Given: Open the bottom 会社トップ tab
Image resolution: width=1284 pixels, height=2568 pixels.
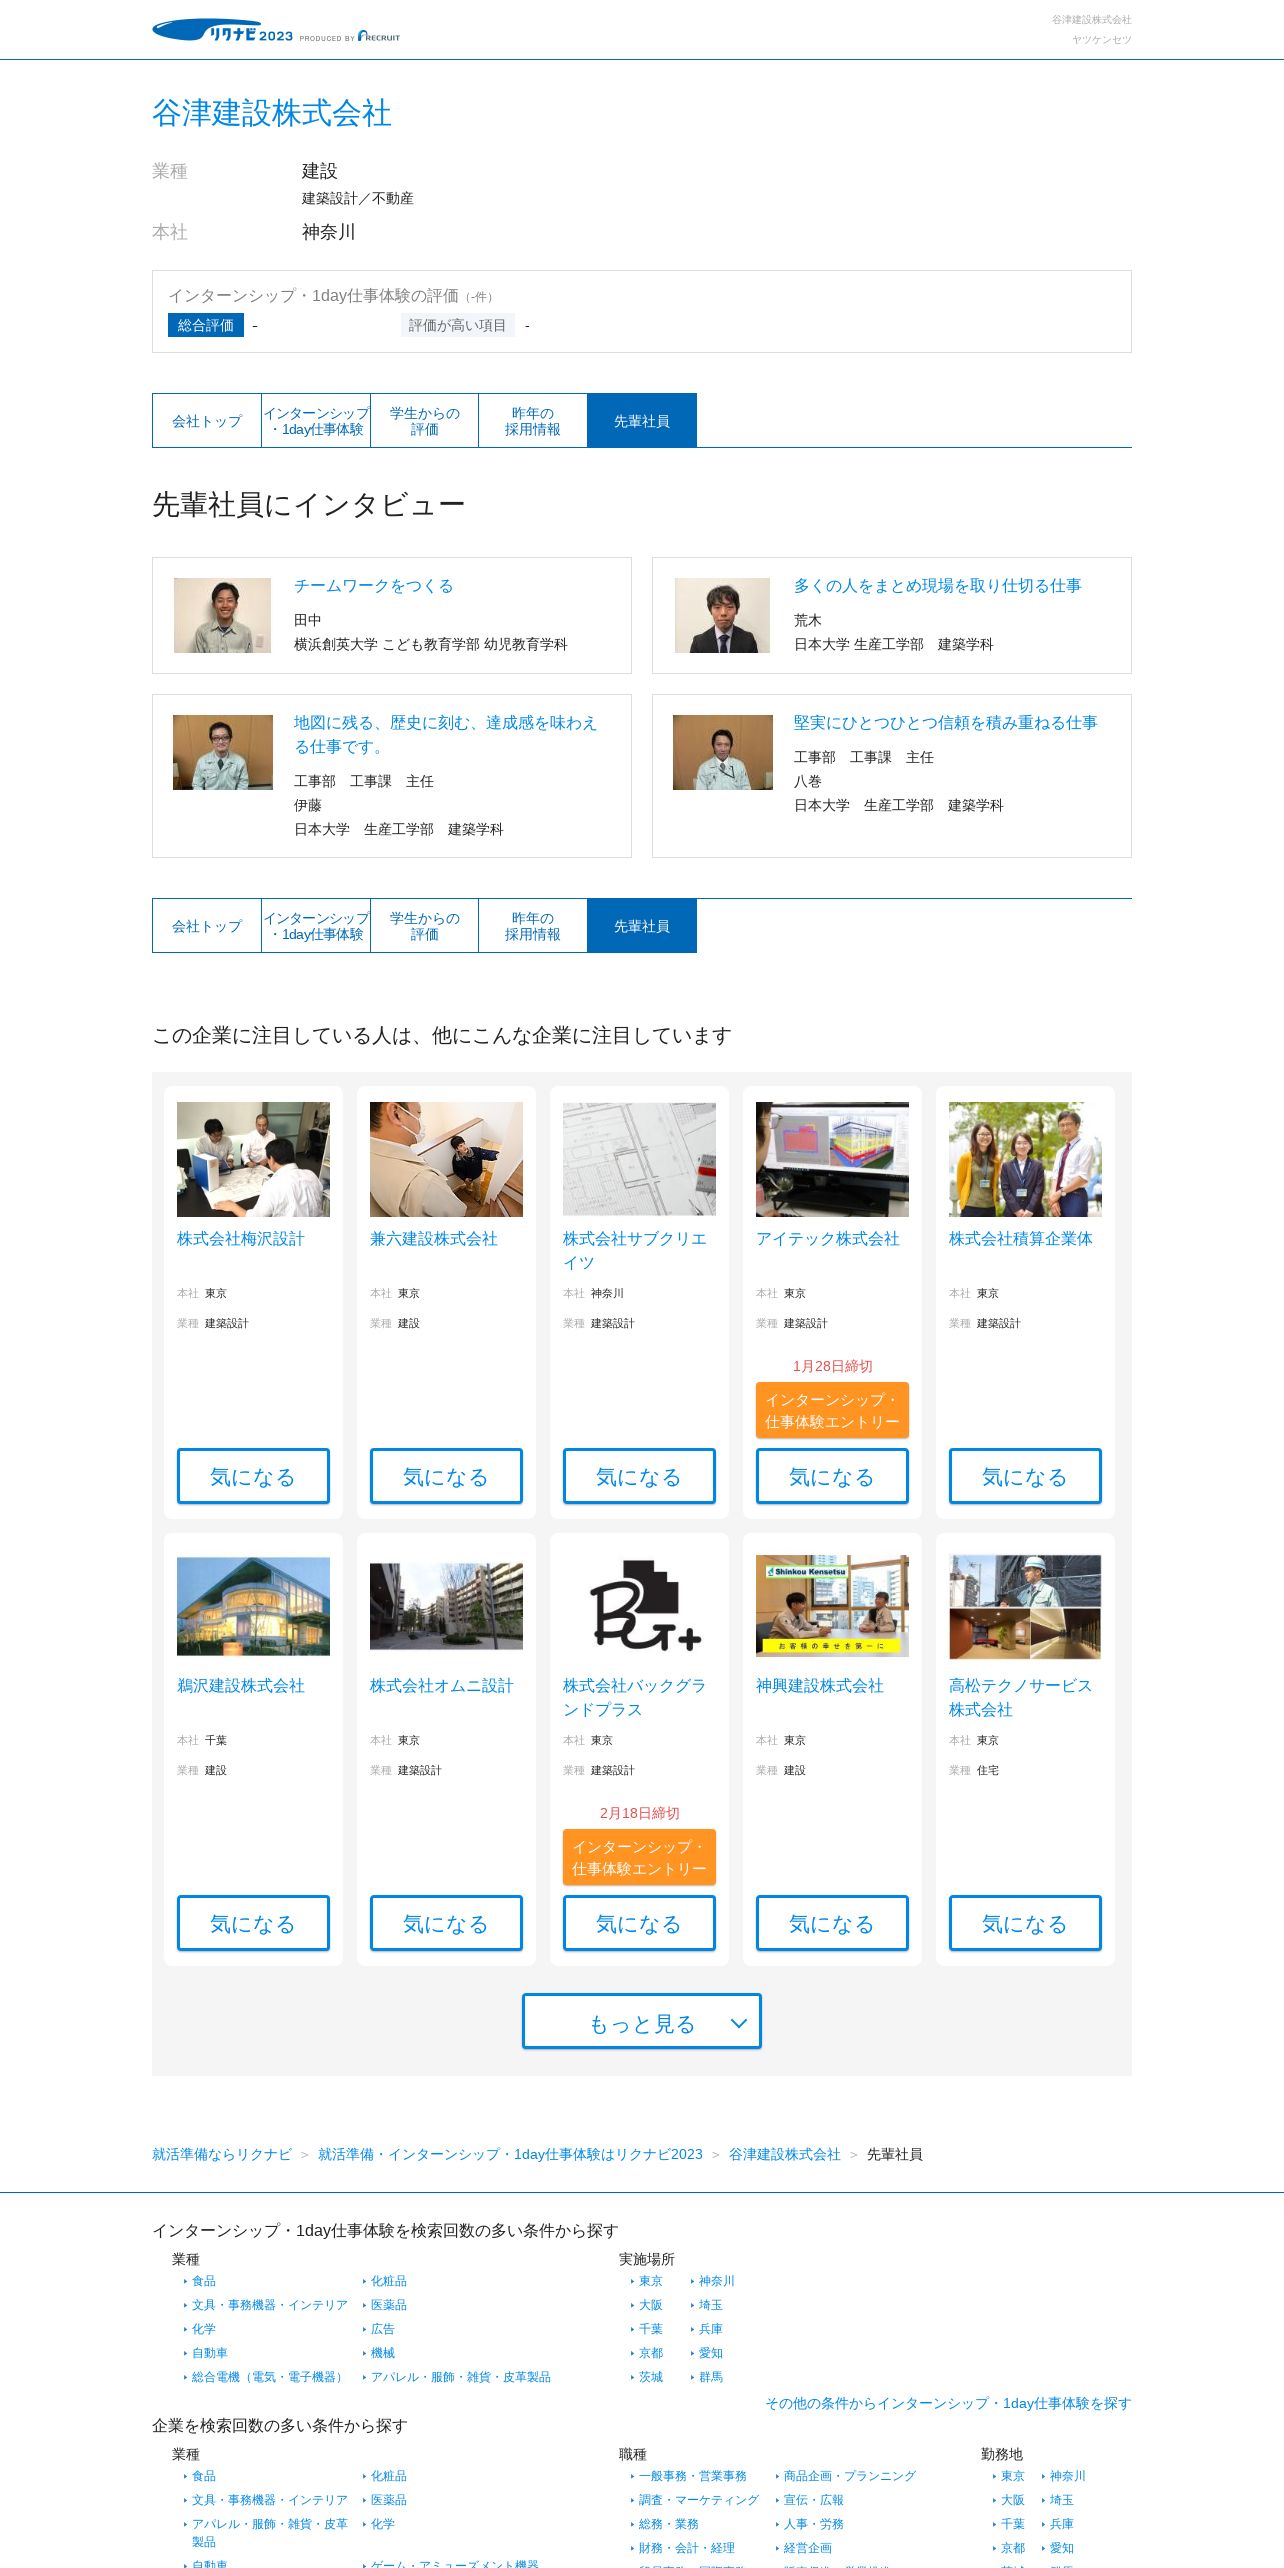Looking at the screenshot, I should coord(207,926).
